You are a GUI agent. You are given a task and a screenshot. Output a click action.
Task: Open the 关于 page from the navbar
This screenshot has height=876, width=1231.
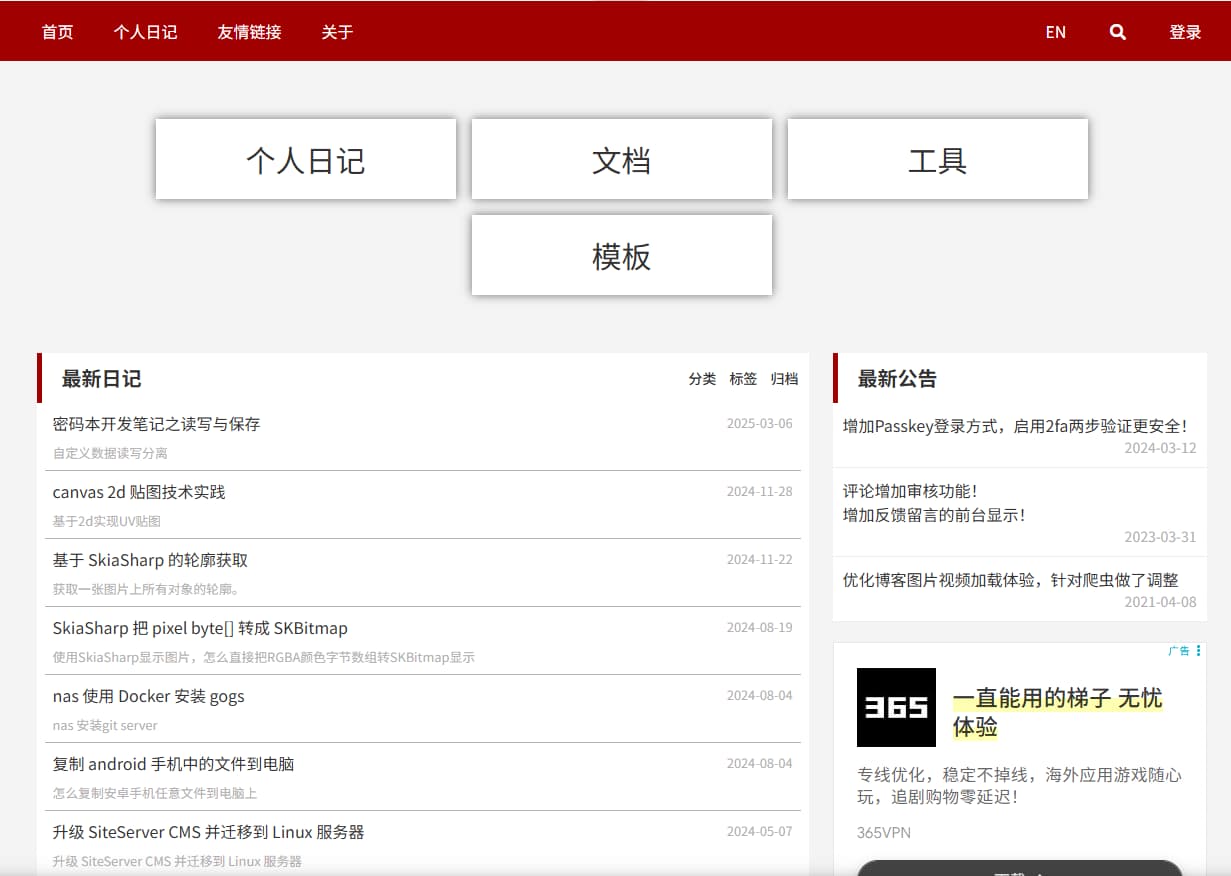tap(336, 31)
